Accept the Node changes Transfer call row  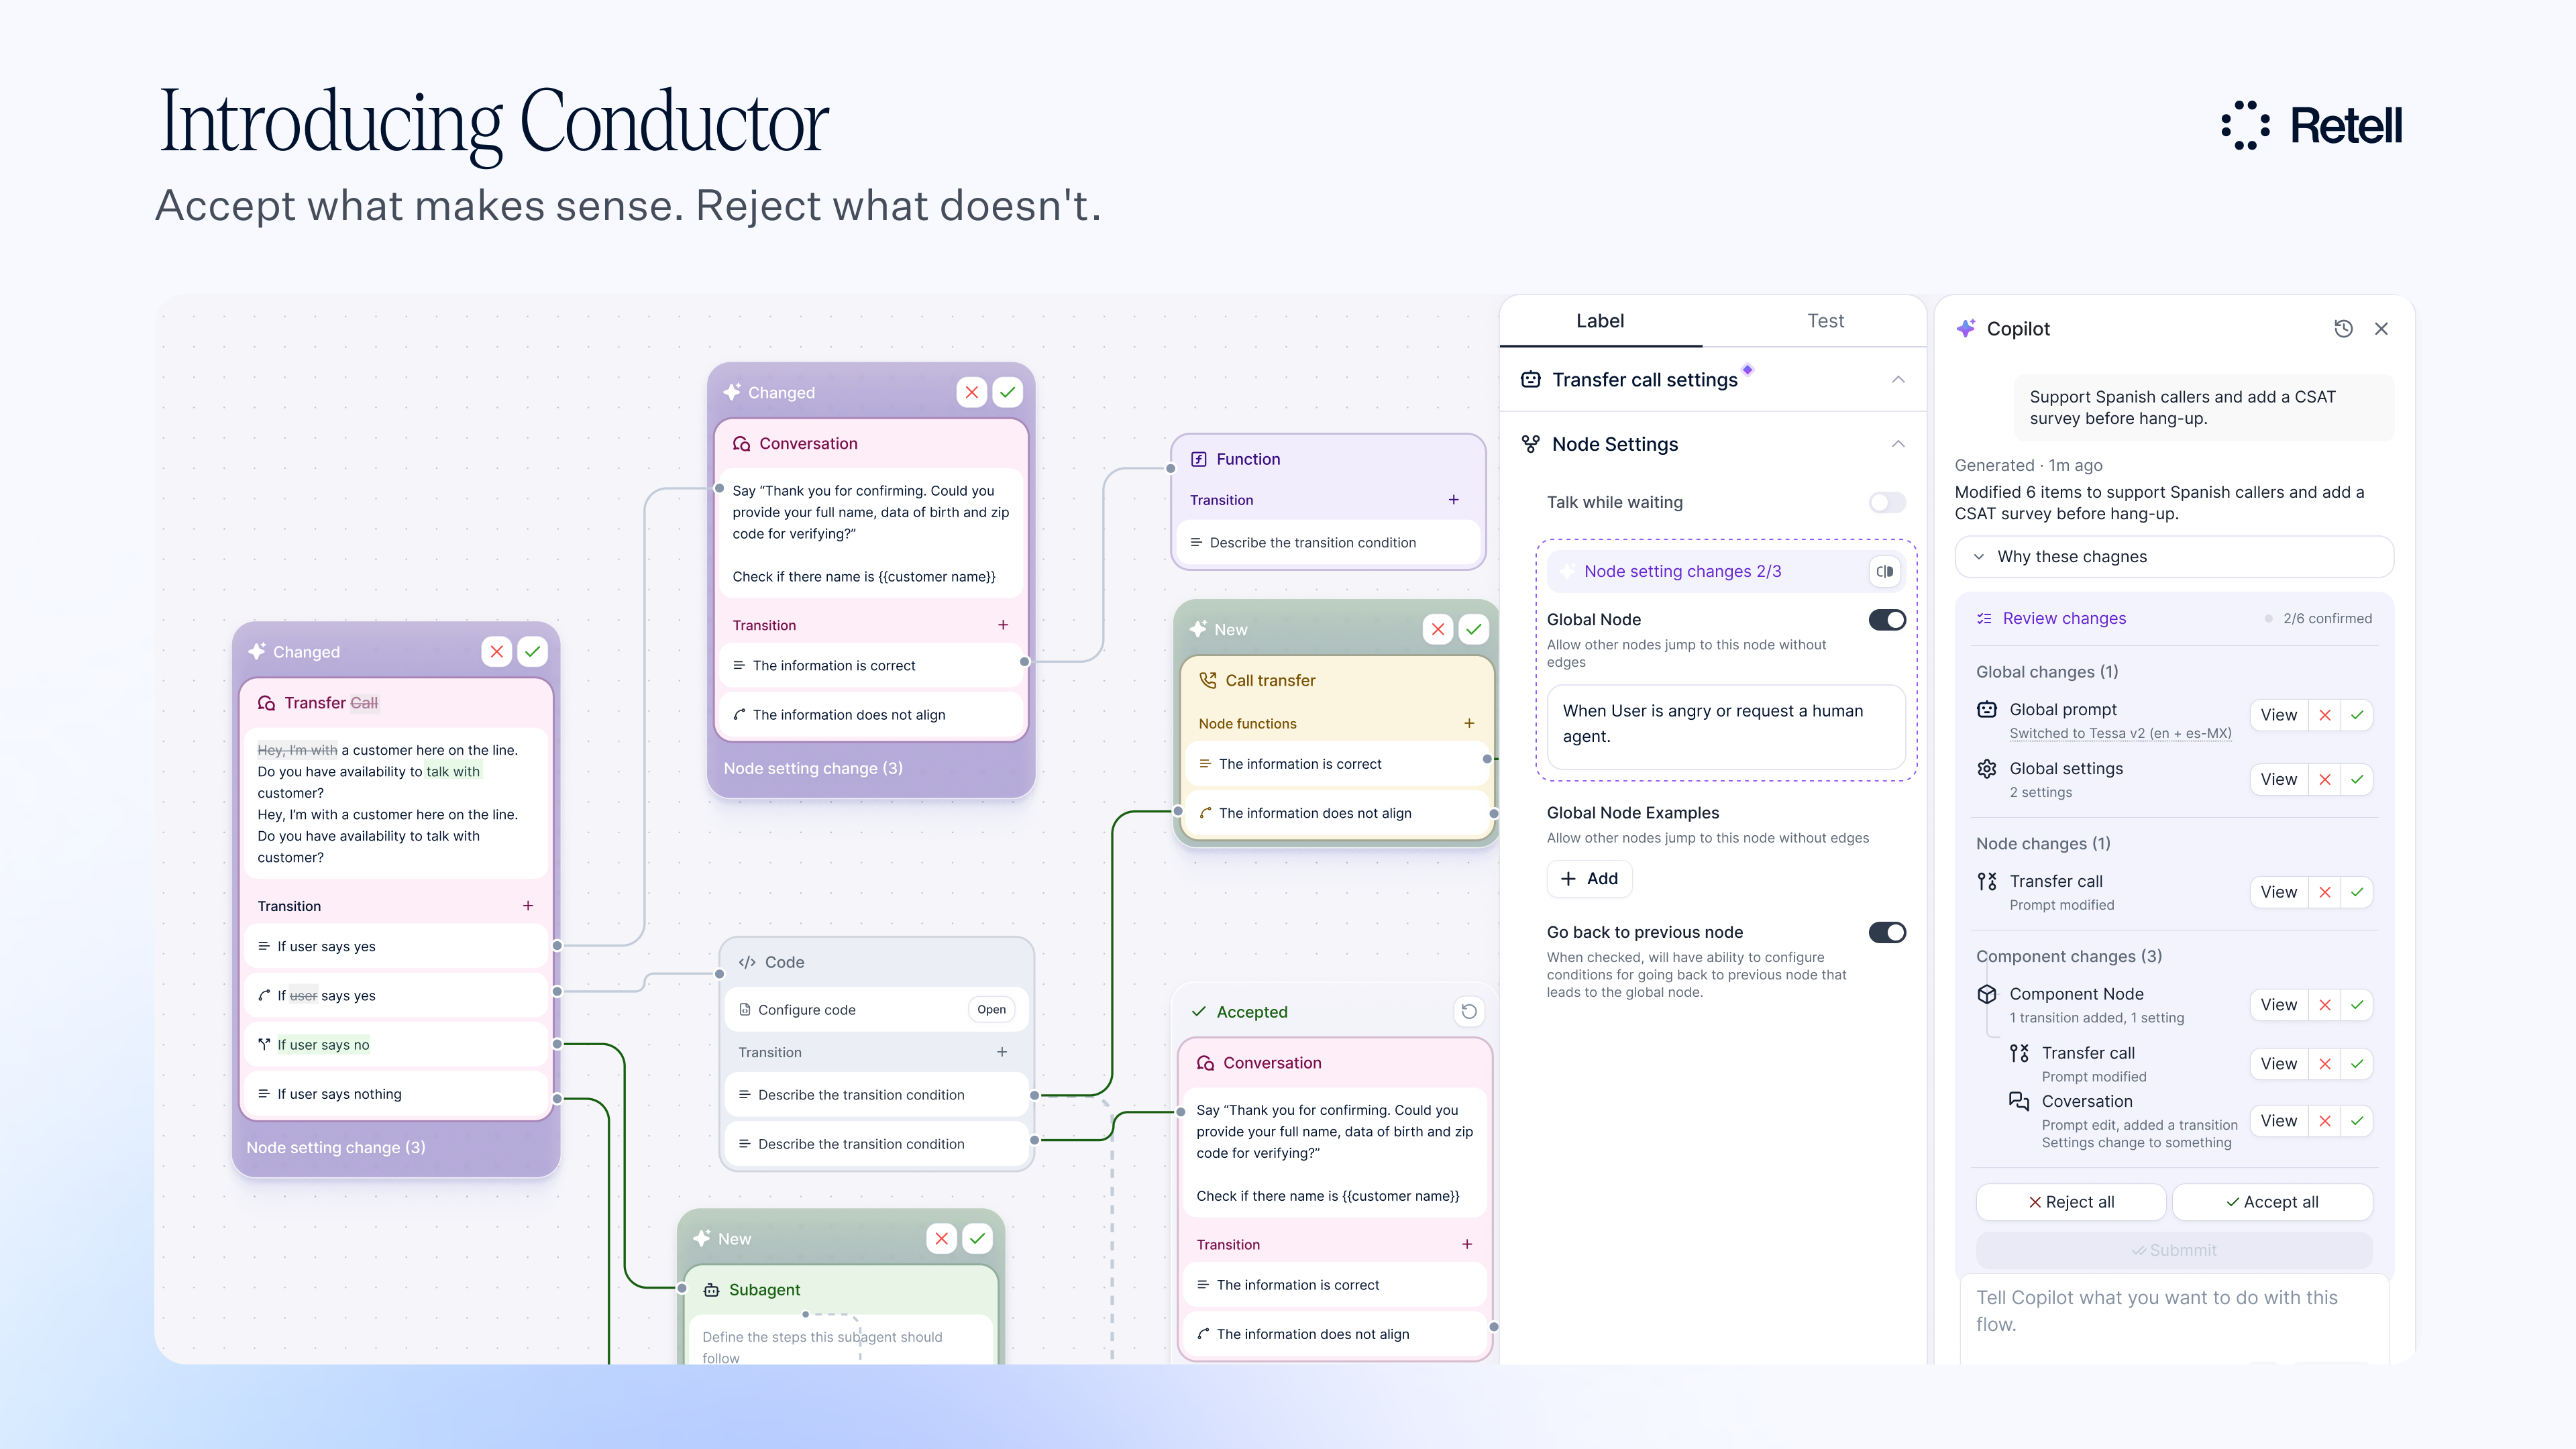[2357, 892]
